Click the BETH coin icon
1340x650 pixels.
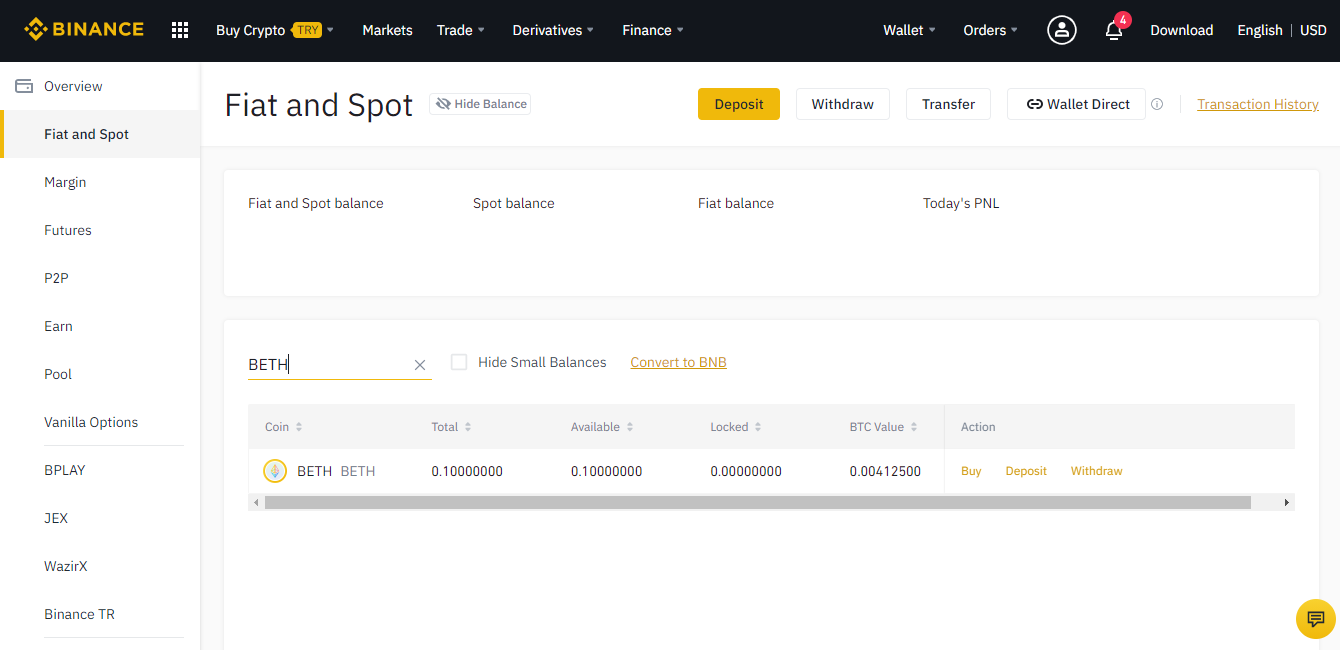tap(275, 471)
